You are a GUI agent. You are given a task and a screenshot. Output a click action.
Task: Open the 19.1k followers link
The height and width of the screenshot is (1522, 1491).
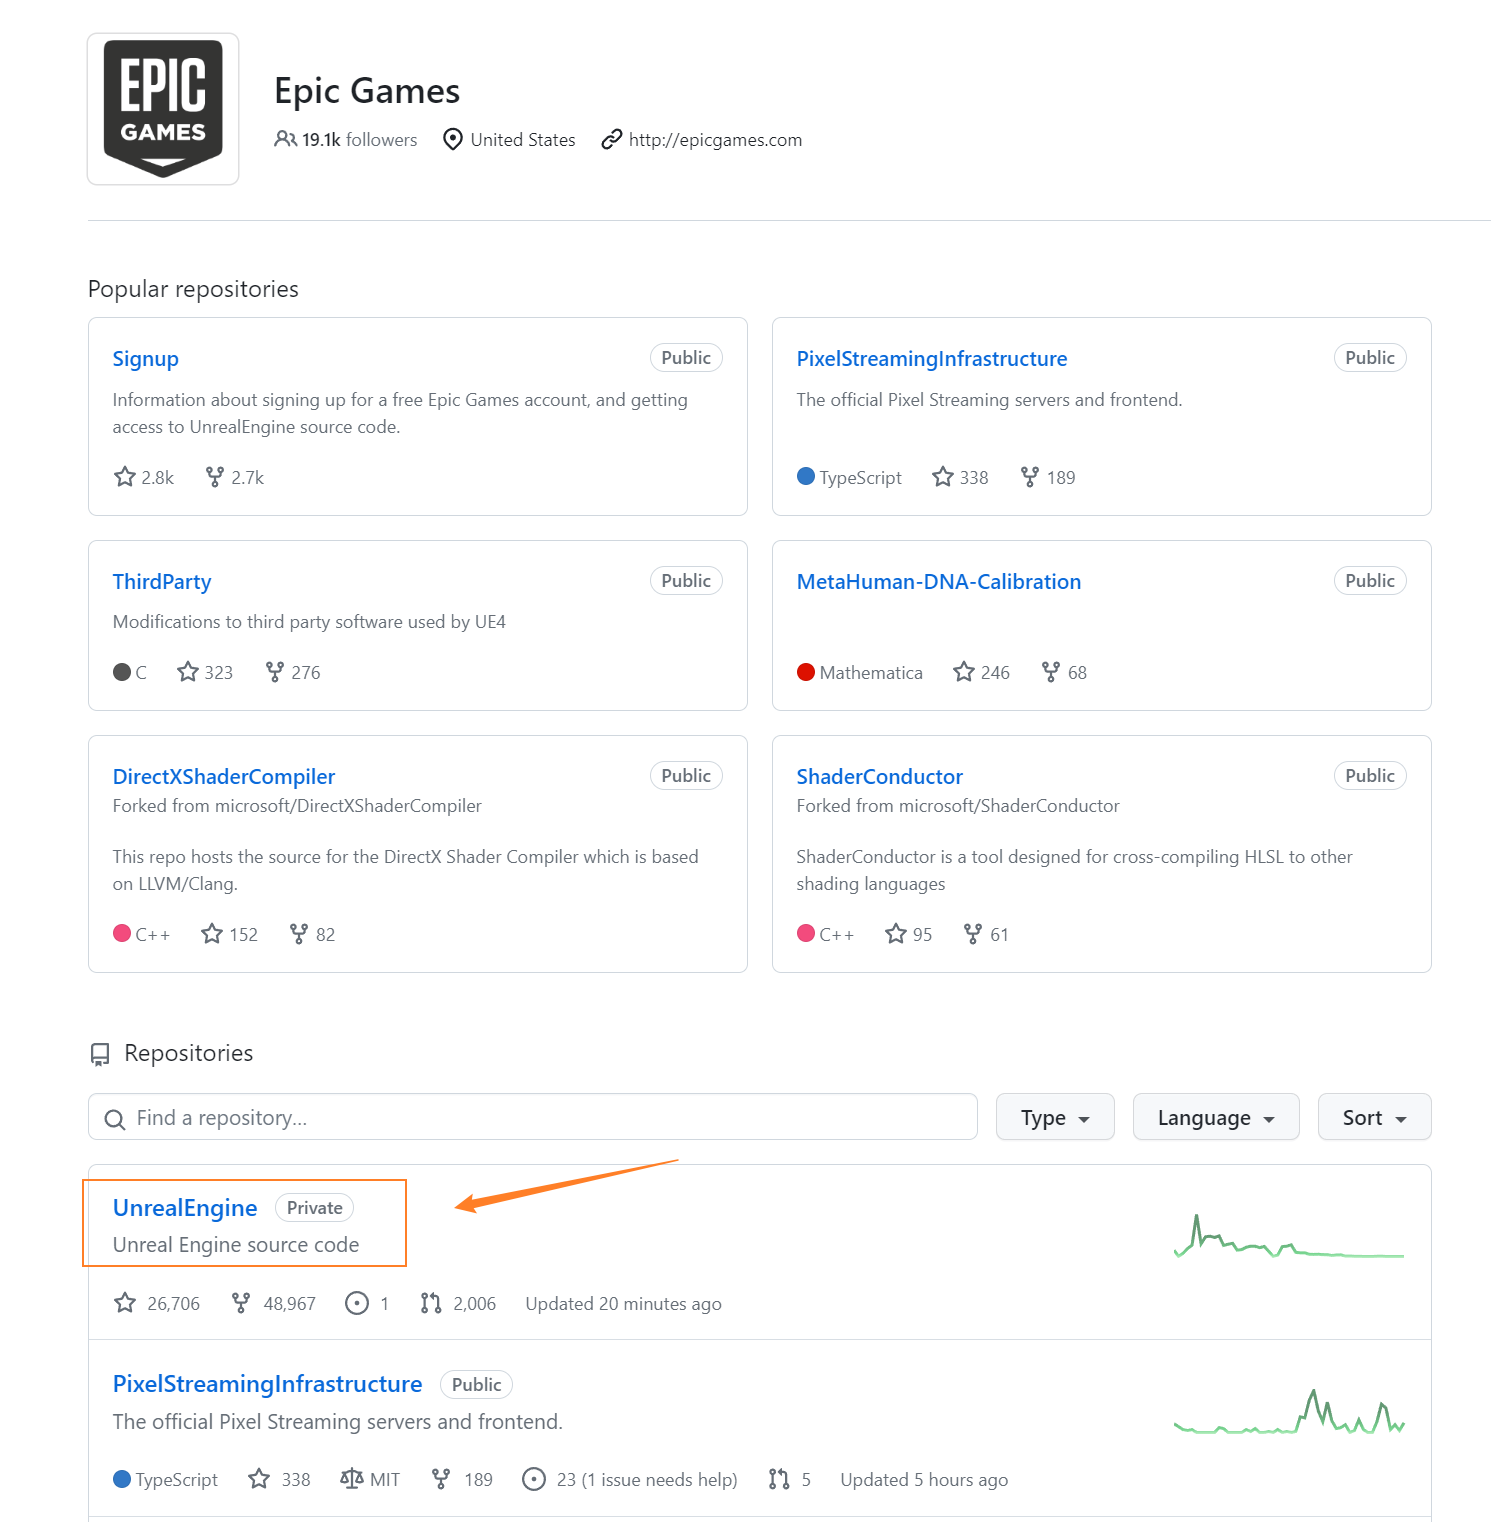point(359,140)
